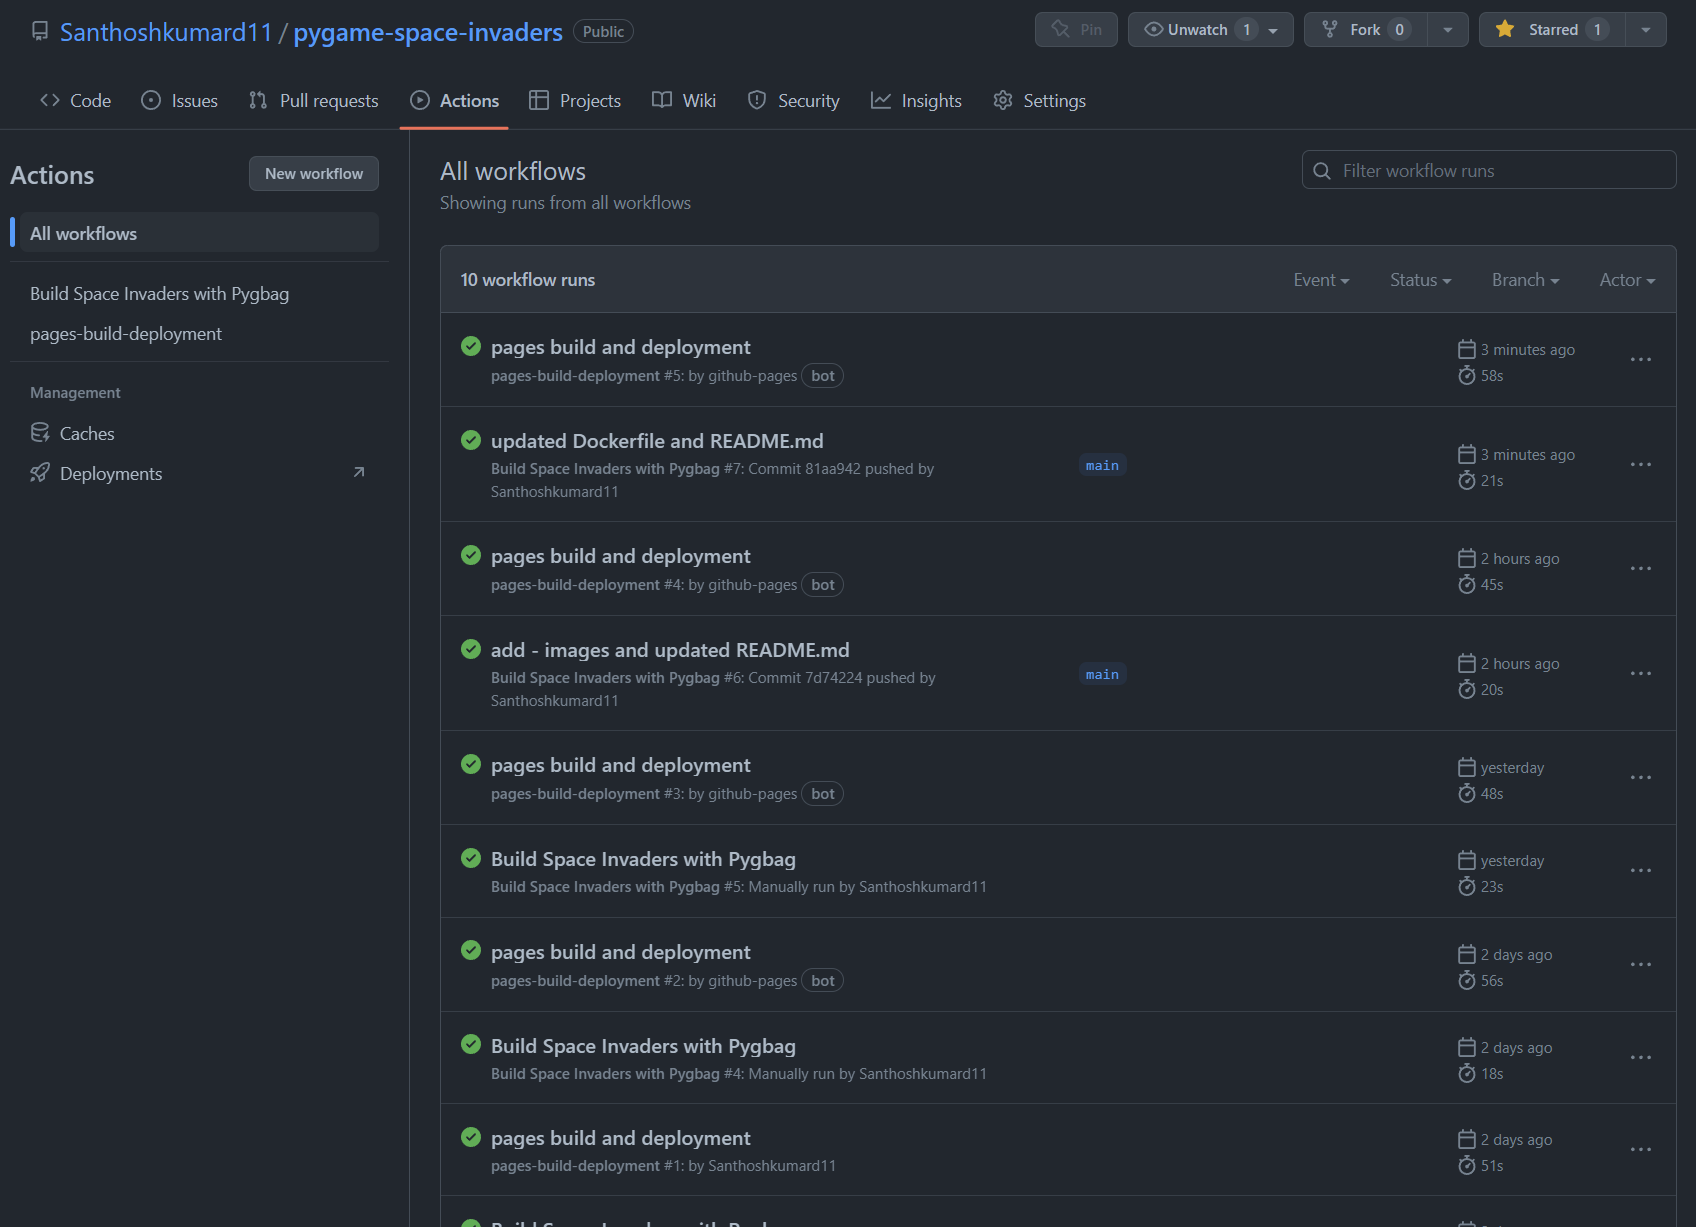Open the Build Space Invaders with Pygbag run #4 title

[x=643, y=1046]
